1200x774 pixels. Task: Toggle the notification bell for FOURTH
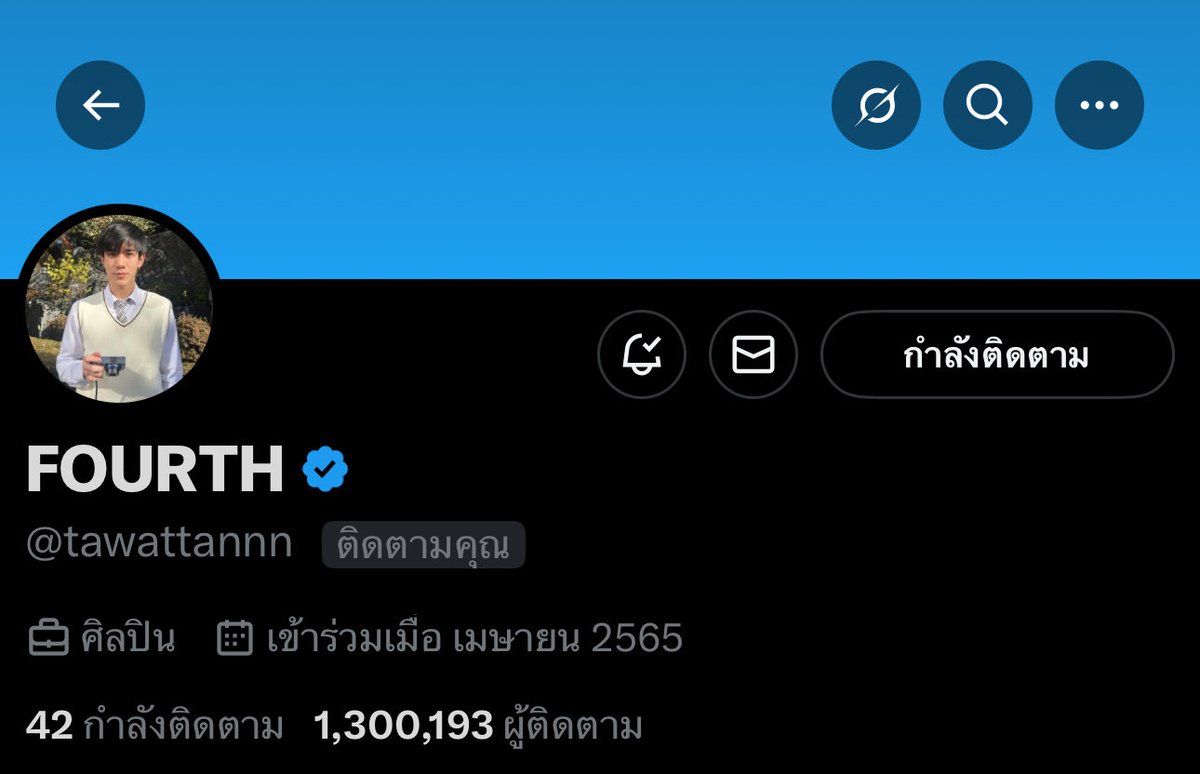642,355
